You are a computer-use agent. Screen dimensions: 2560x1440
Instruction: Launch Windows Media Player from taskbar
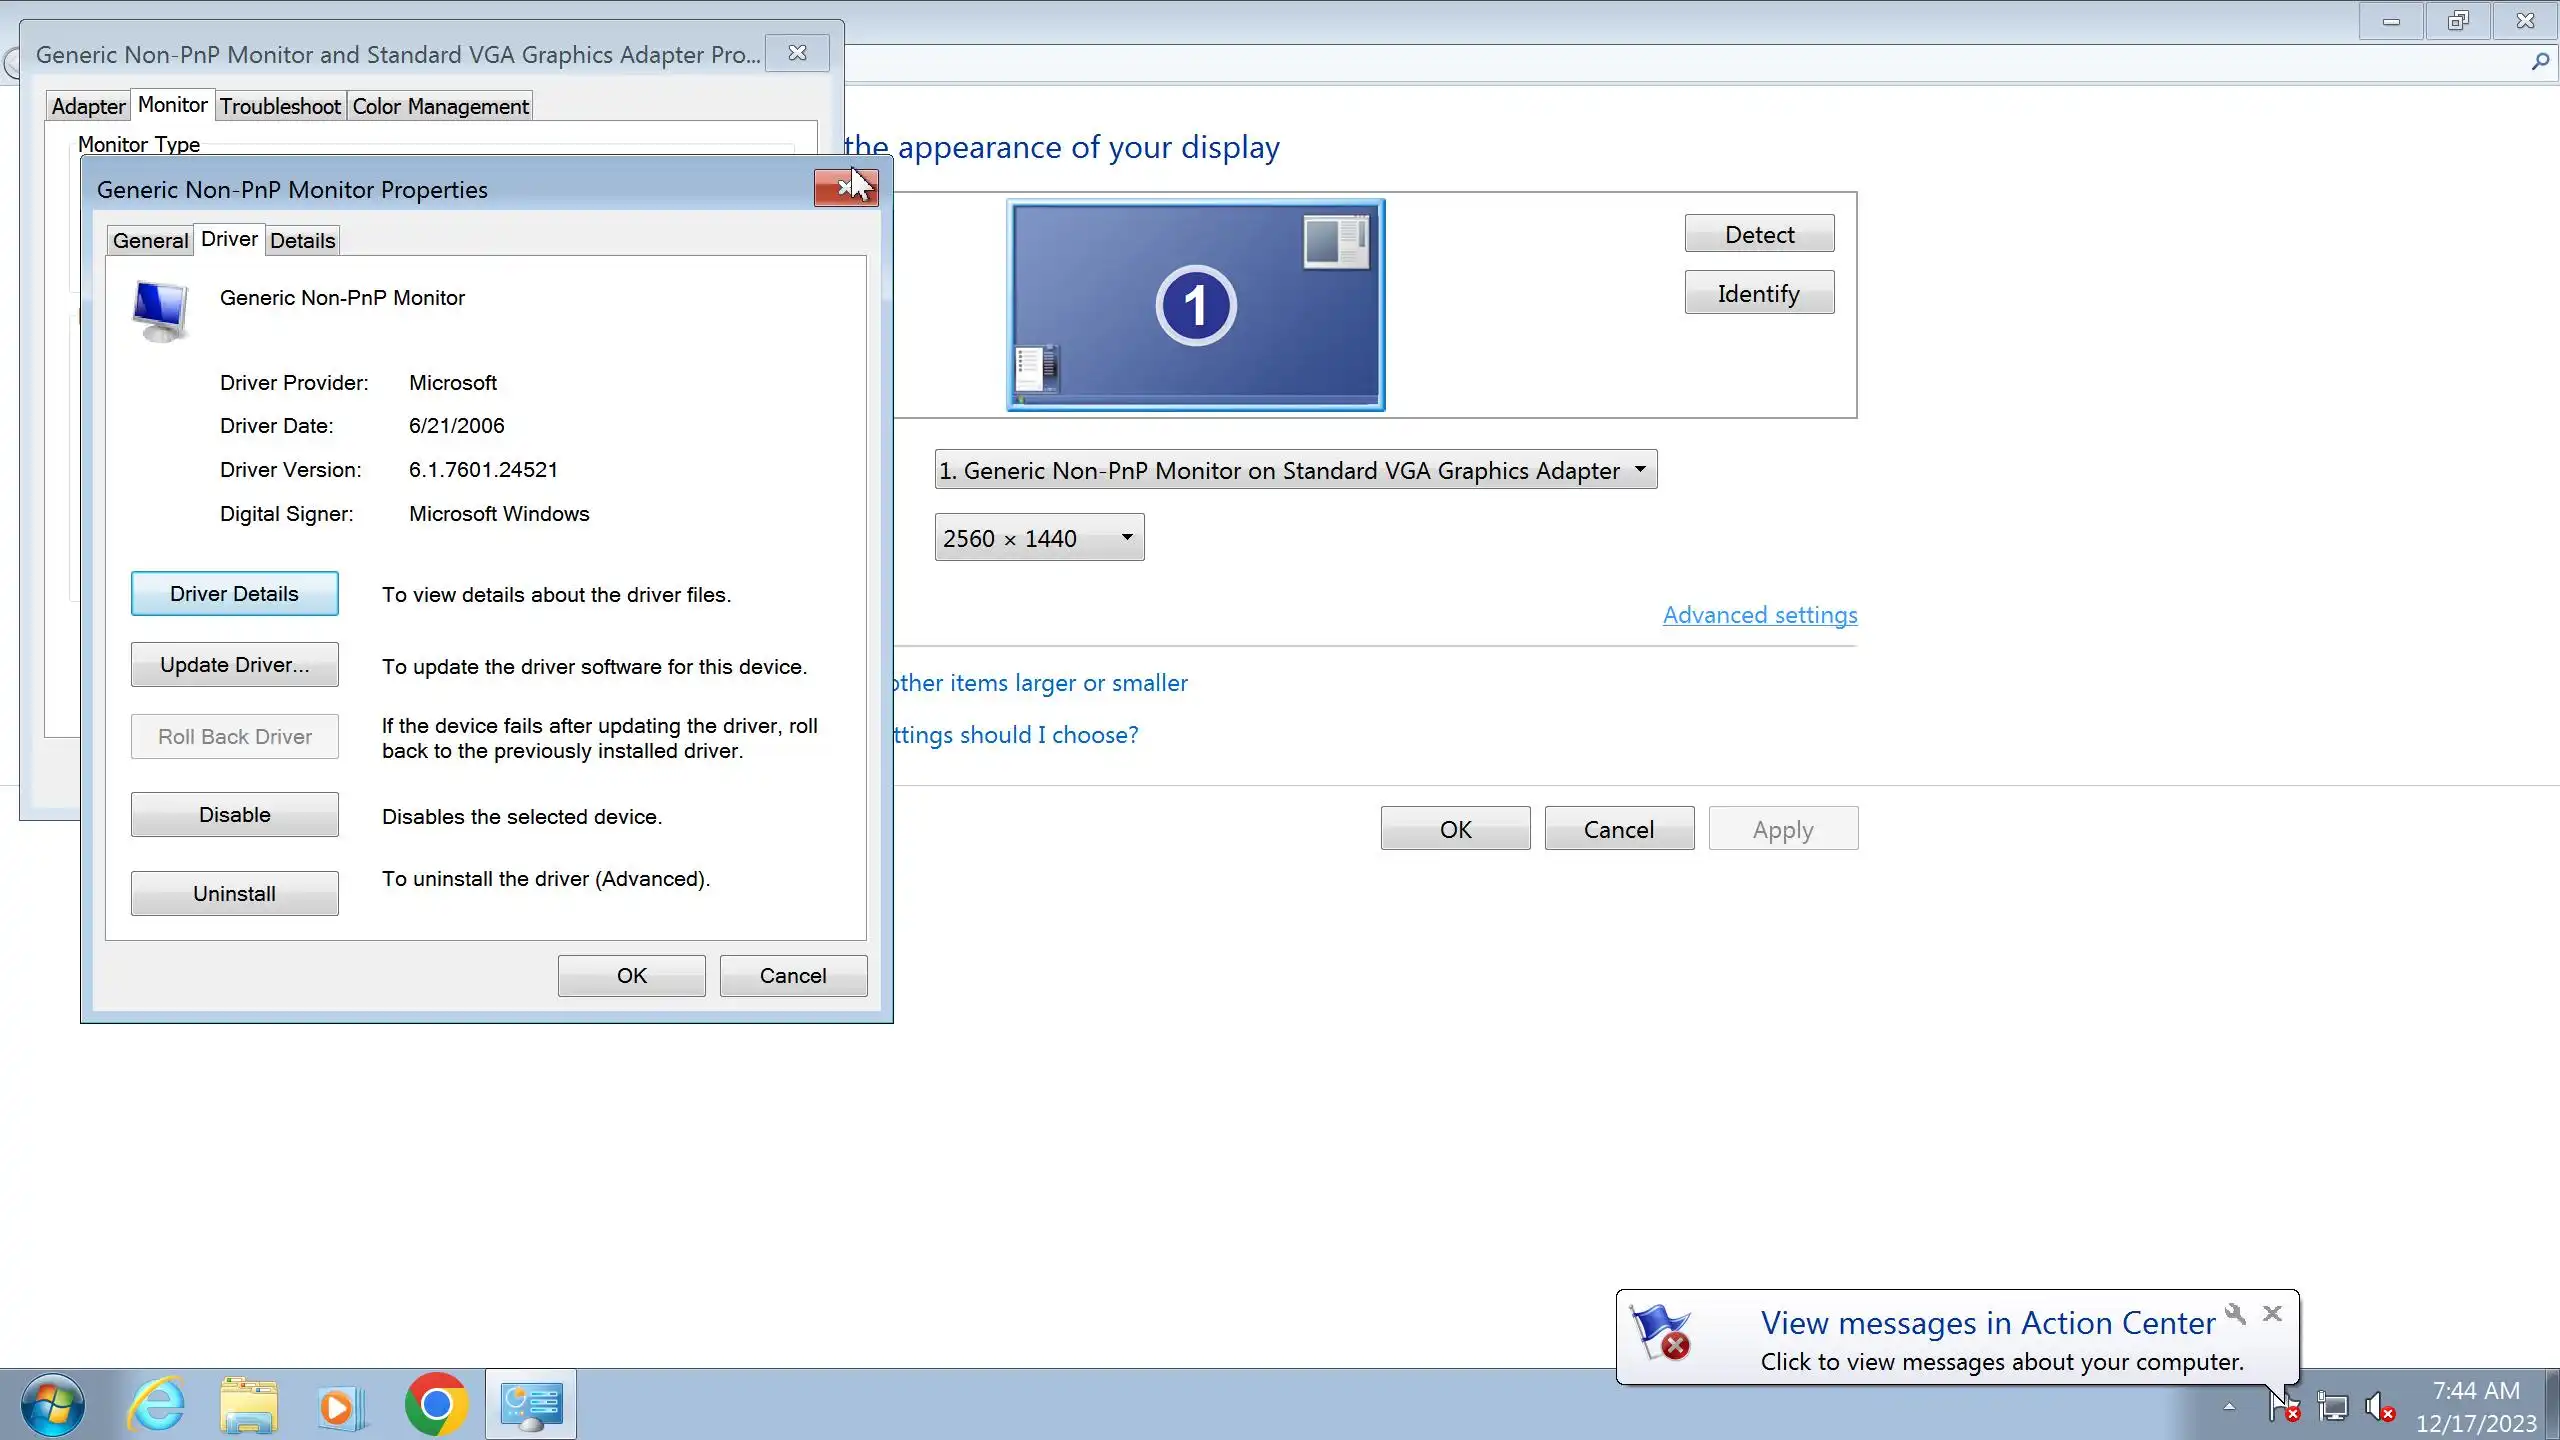[340, 1405]
